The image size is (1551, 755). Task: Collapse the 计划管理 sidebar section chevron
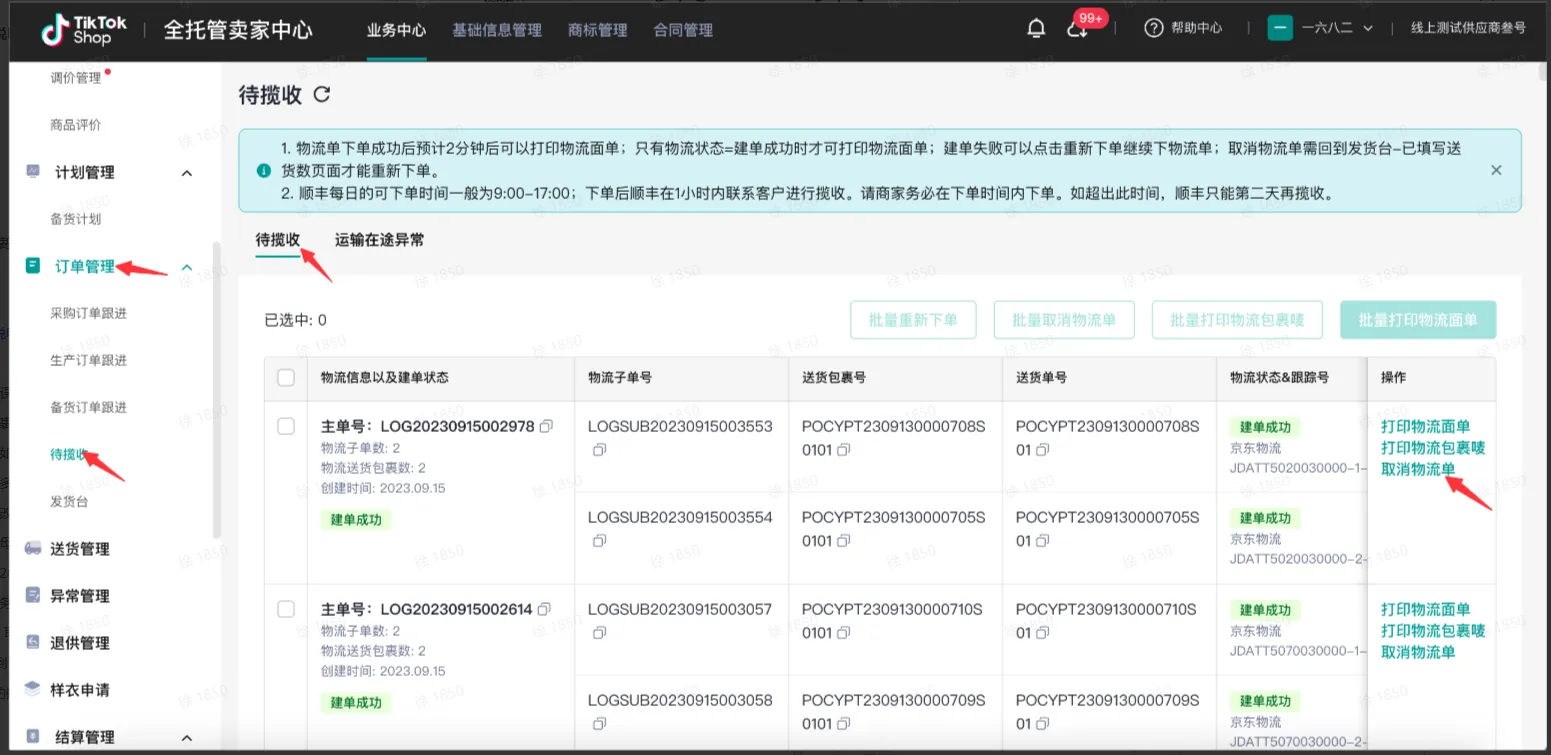[x=186, y=173]
